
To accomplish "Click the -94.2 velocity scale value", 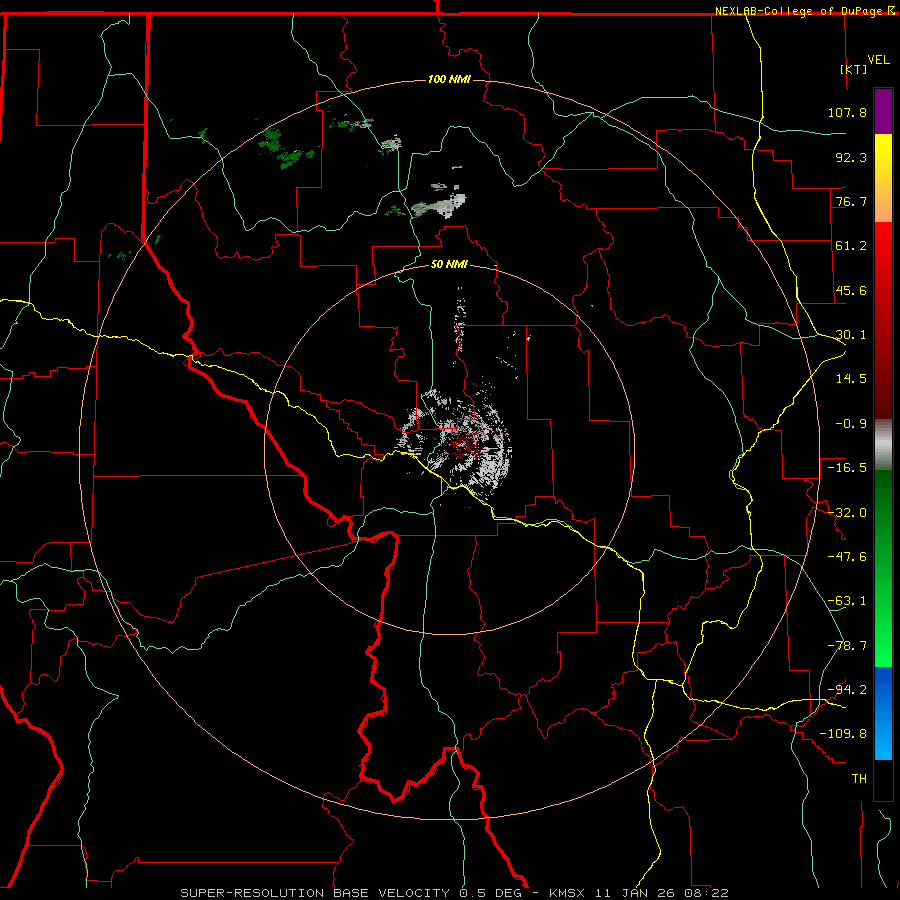I will click(x=847, y=690).
